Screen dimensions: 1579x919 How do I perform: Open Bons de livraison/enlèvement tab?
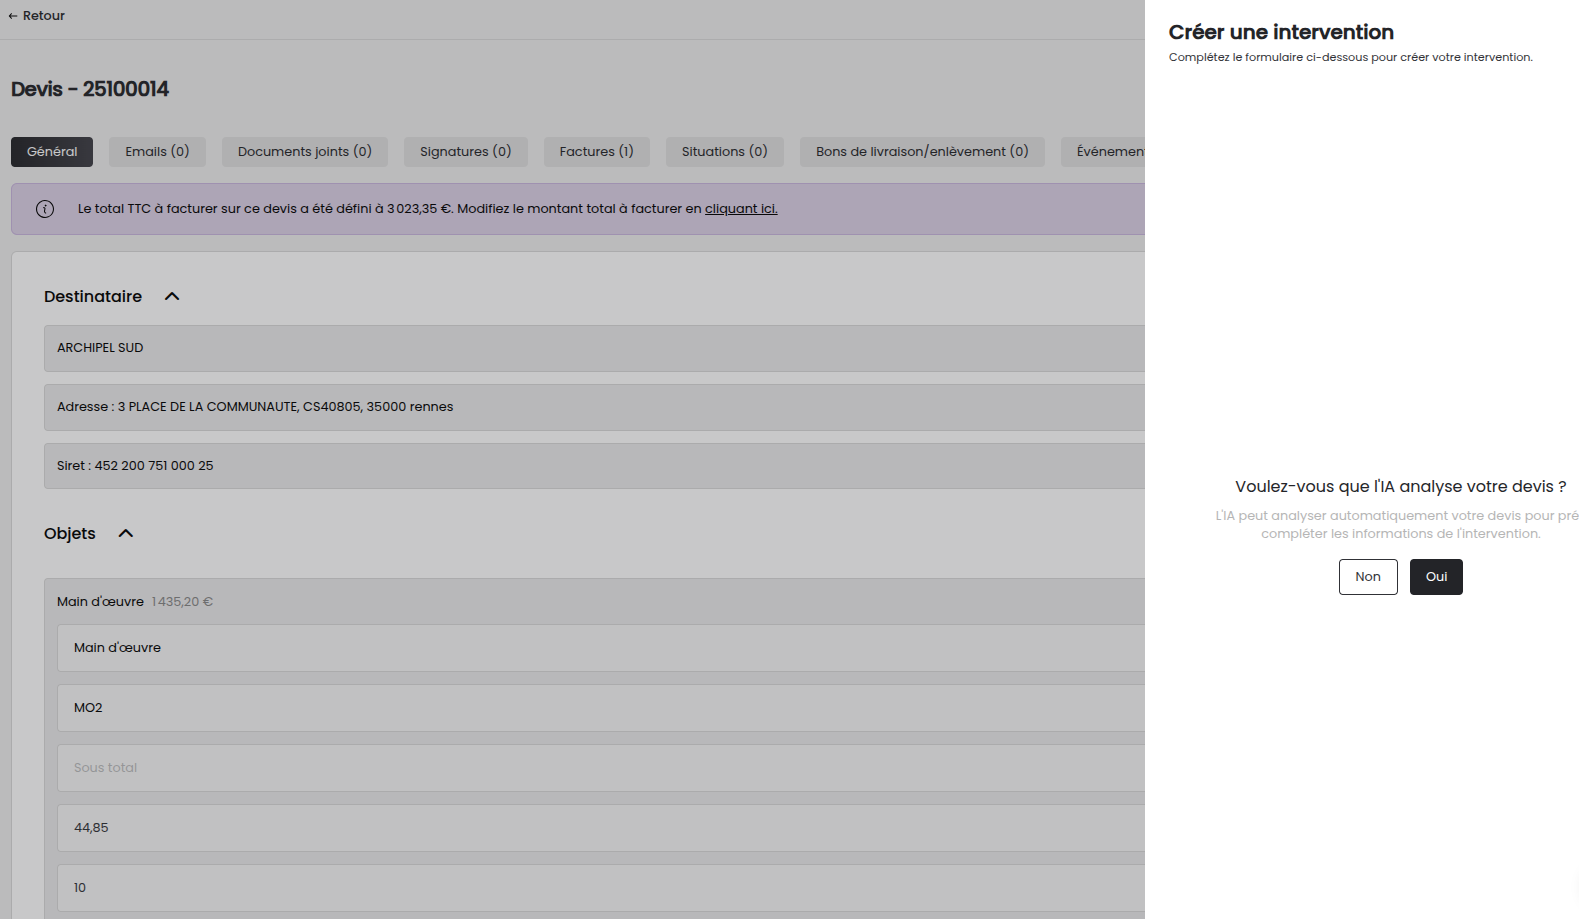pos(921,152)
